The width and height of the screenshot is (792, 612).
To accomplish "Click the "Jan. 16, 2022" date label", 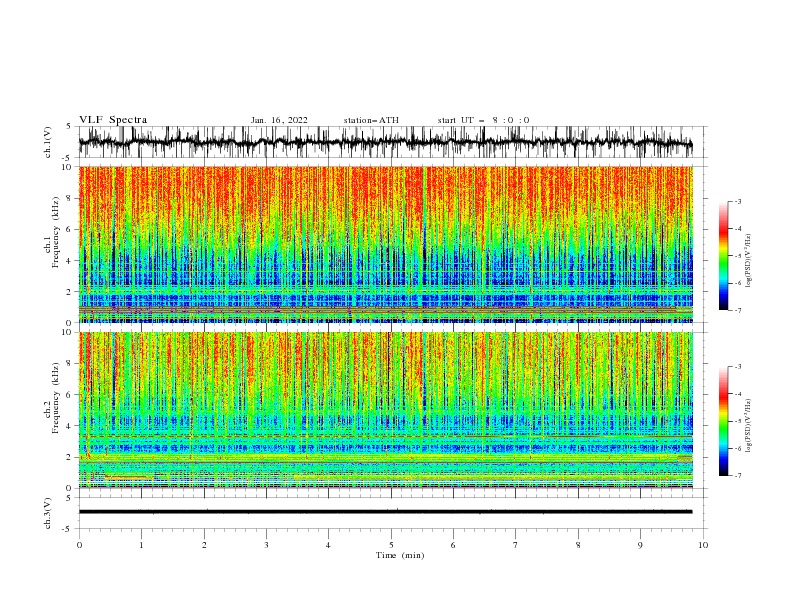I will point(279,120).
